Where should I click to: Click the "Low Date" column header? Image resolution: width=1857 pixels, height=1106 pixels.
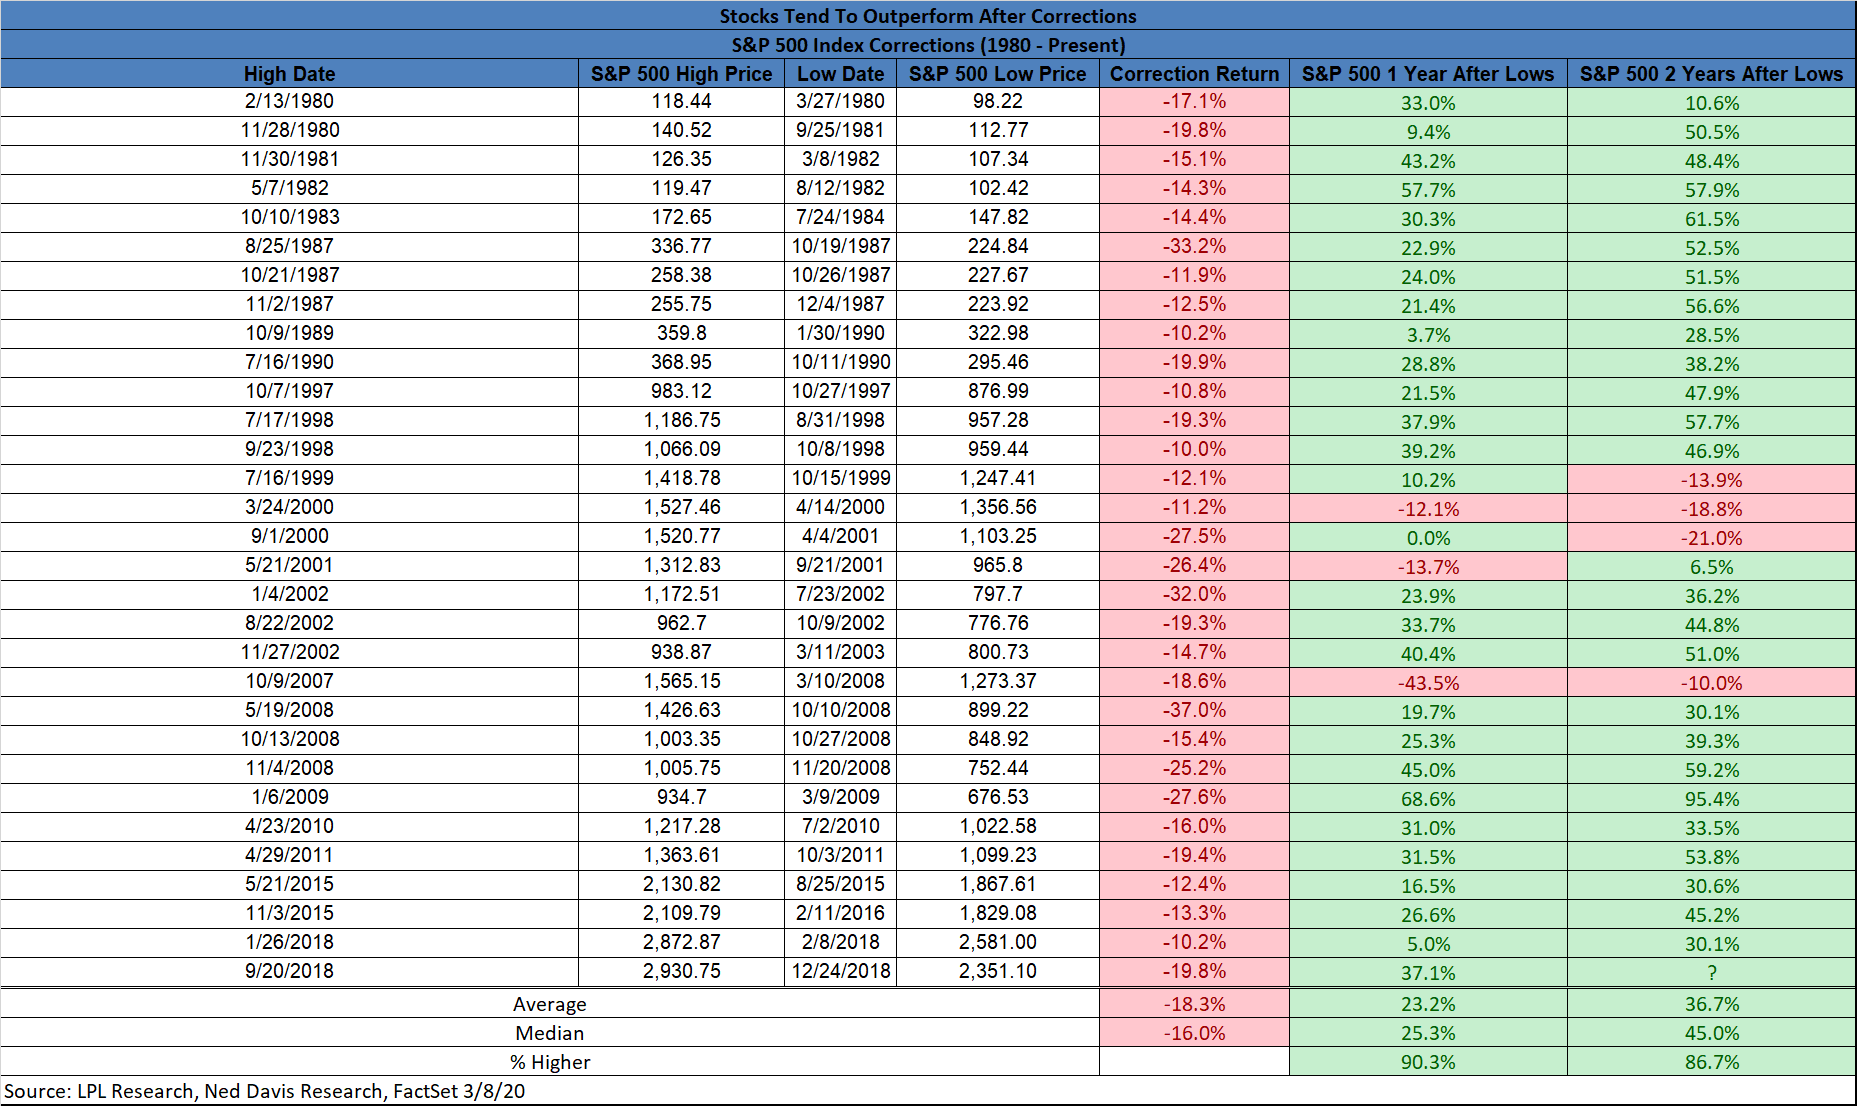(x=840, y=74)
